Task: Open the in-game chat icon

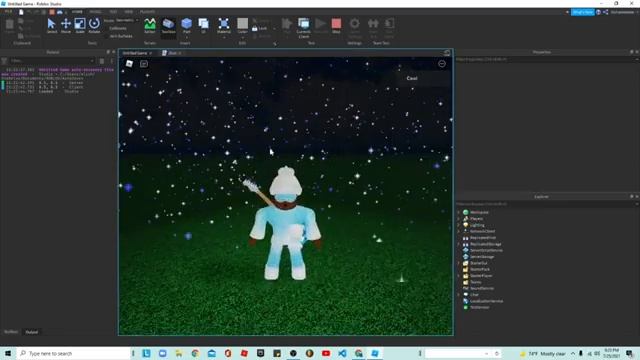Action: click(x=144, y=64)
